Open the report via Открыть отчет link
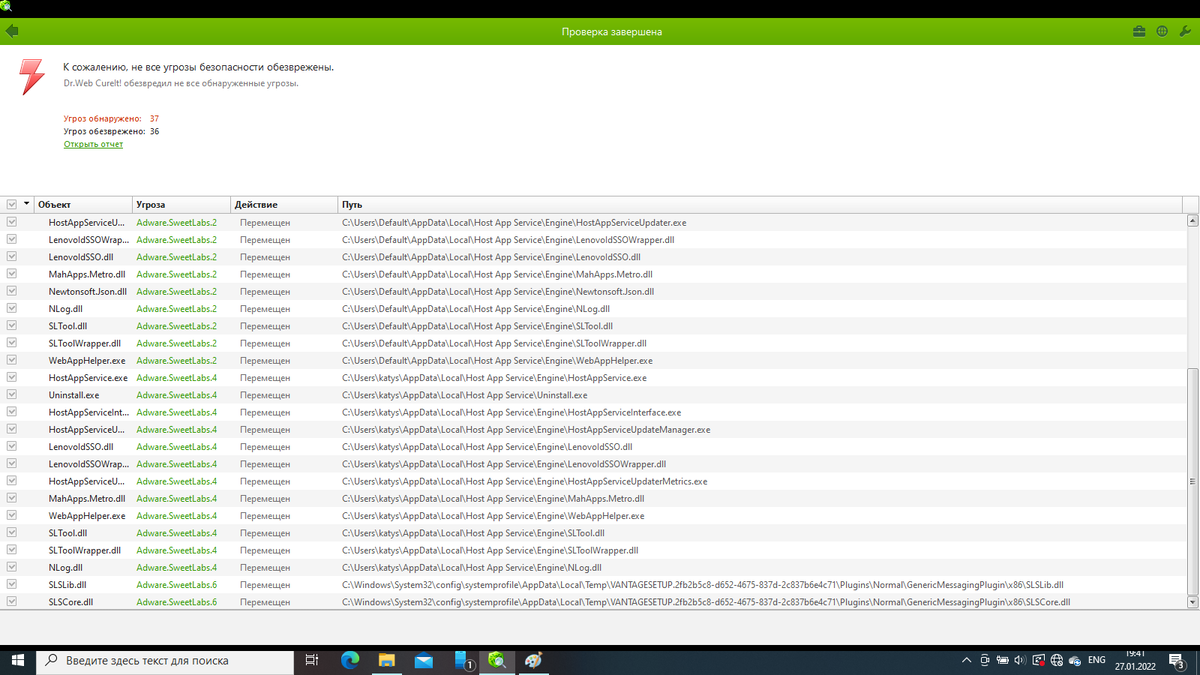This screenshot has height=675, width=1200. point(93,144)
